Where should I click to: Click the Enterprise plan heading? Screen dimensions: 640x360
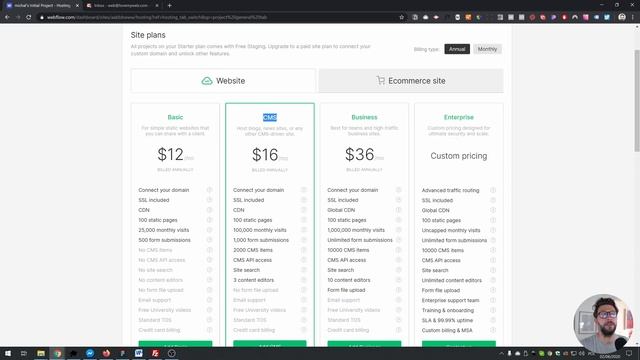[x=459, y=117]
